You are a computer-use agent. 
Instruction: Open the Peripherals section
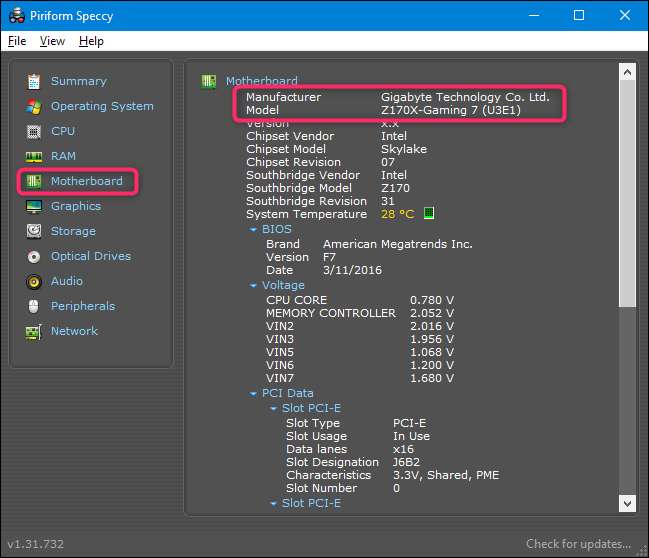[82, 306]
